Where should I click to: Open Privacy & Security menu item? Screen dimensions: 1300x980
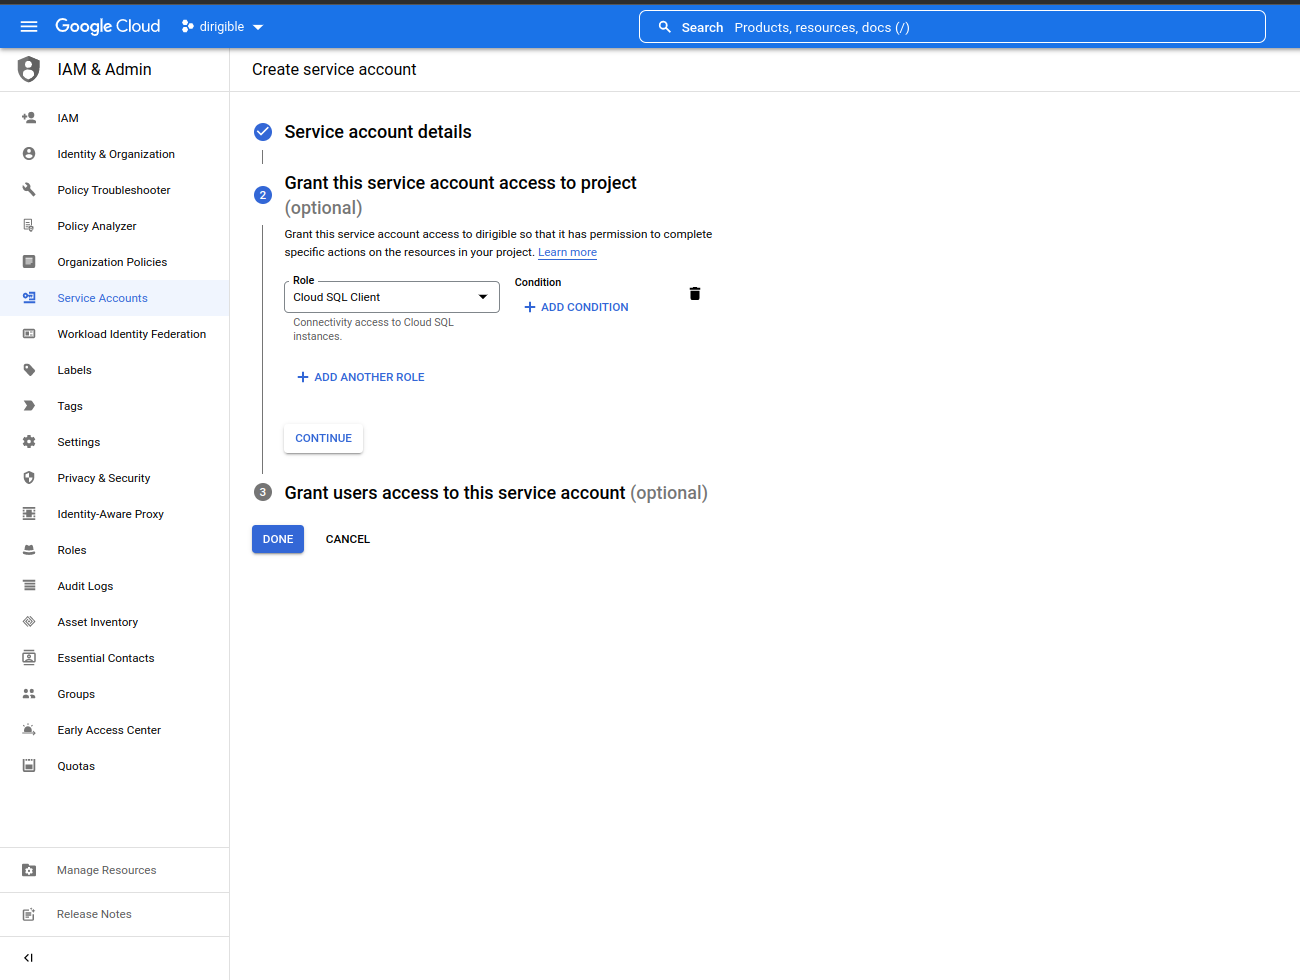[115, 478]
